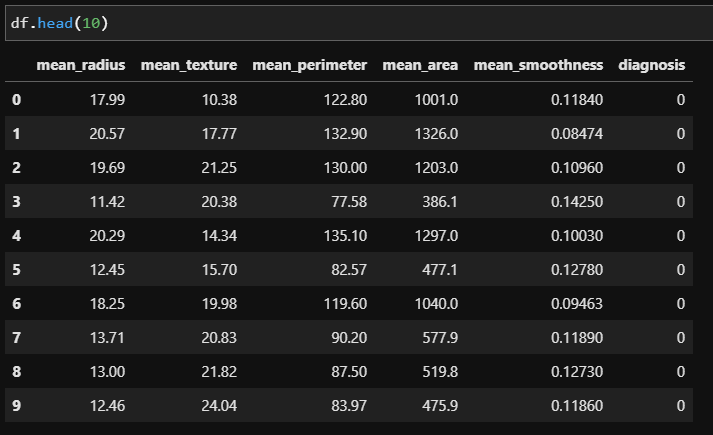
Task: Click row index 9 label
Action: [15, 405]
